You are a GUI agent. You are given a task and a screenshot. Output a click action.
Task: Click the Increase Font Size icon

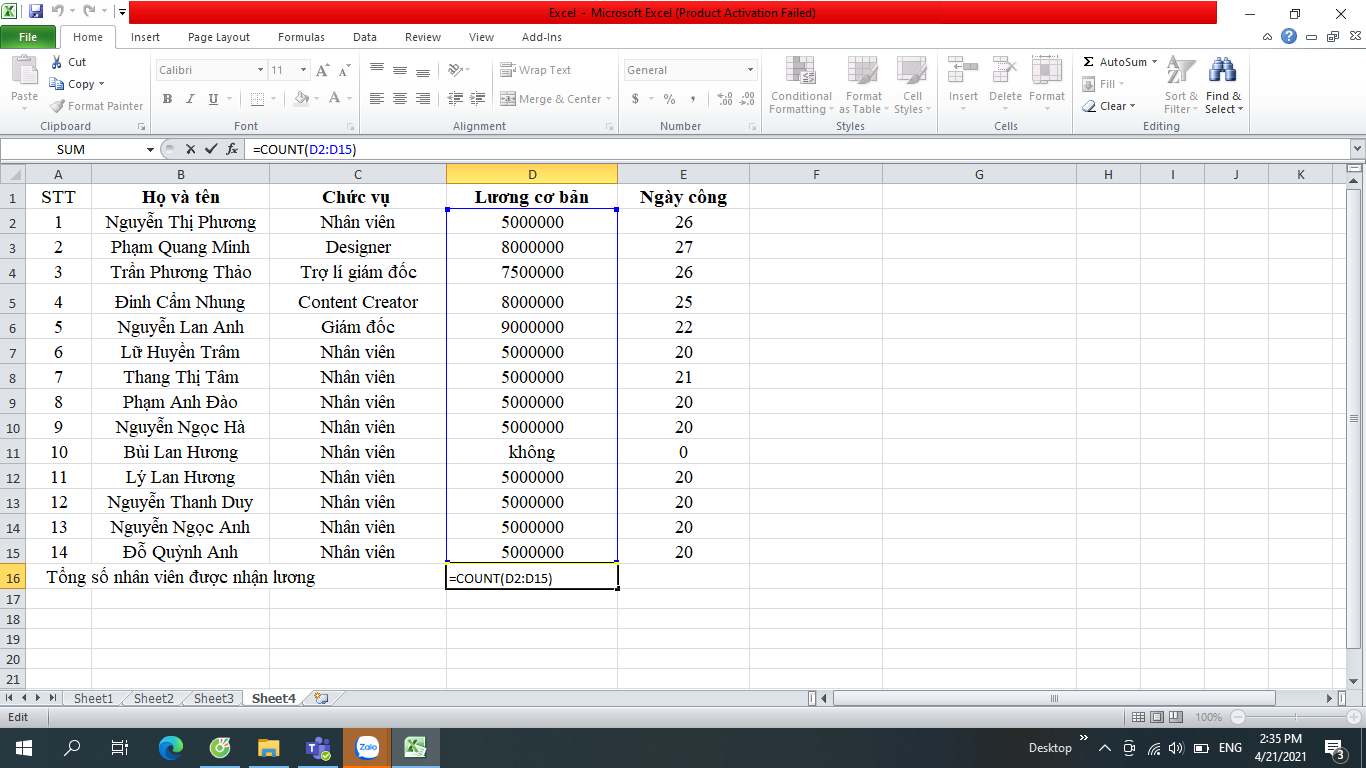point(322,70)
